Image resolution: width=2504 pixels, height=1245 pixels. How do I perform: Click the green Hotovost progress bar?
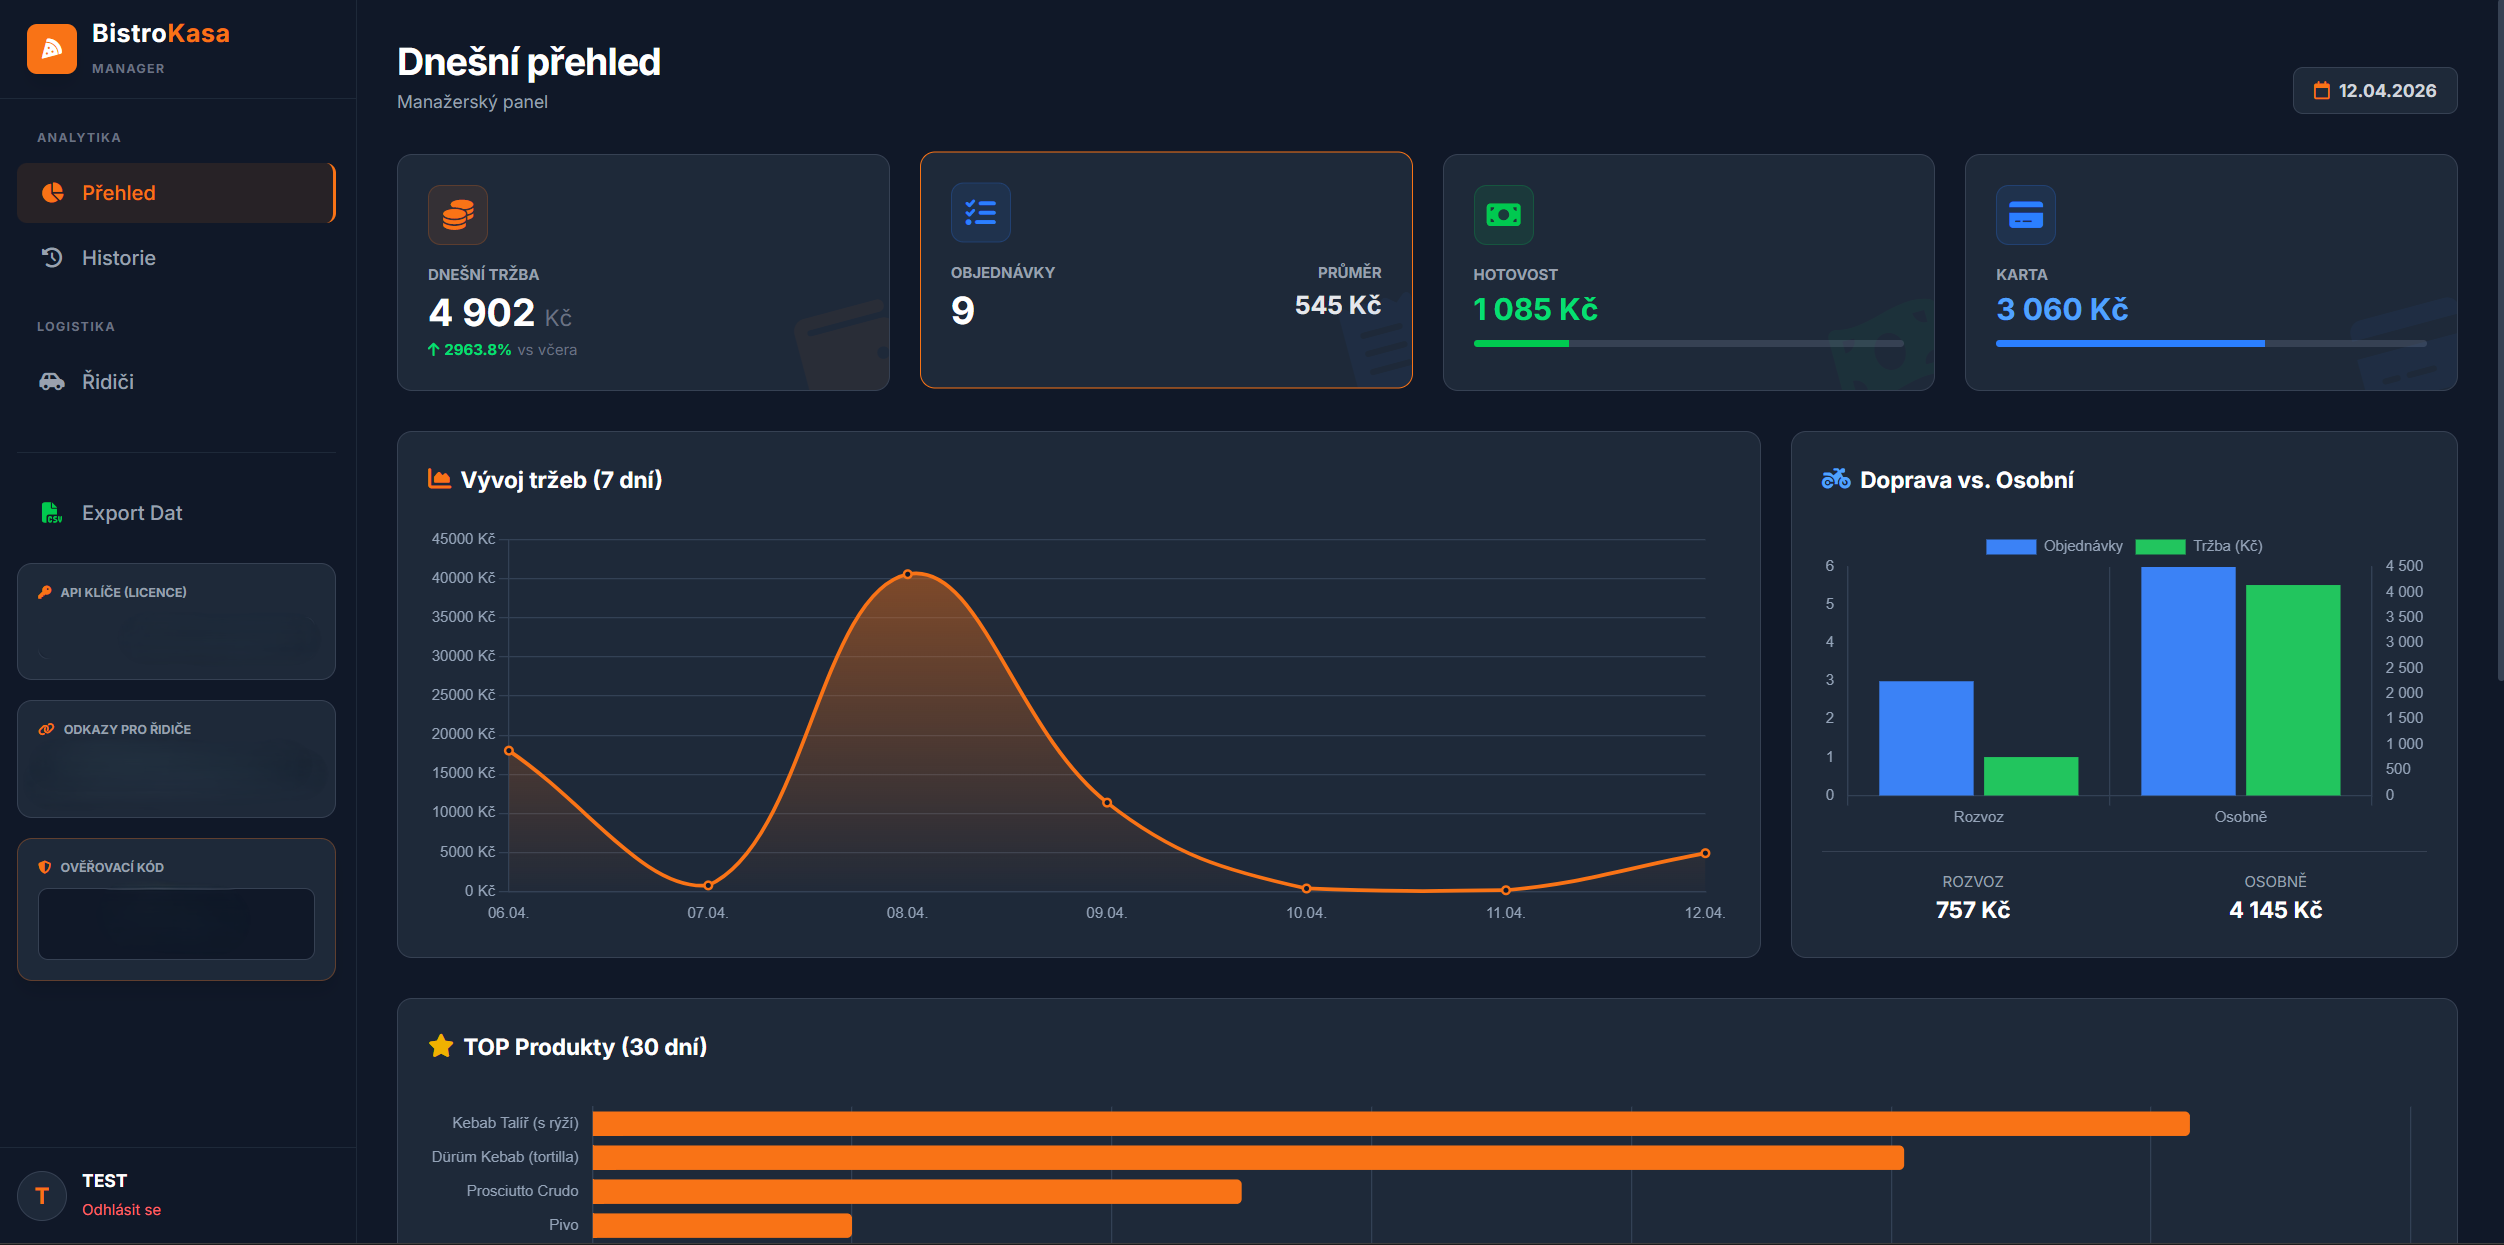[1520, 343]
